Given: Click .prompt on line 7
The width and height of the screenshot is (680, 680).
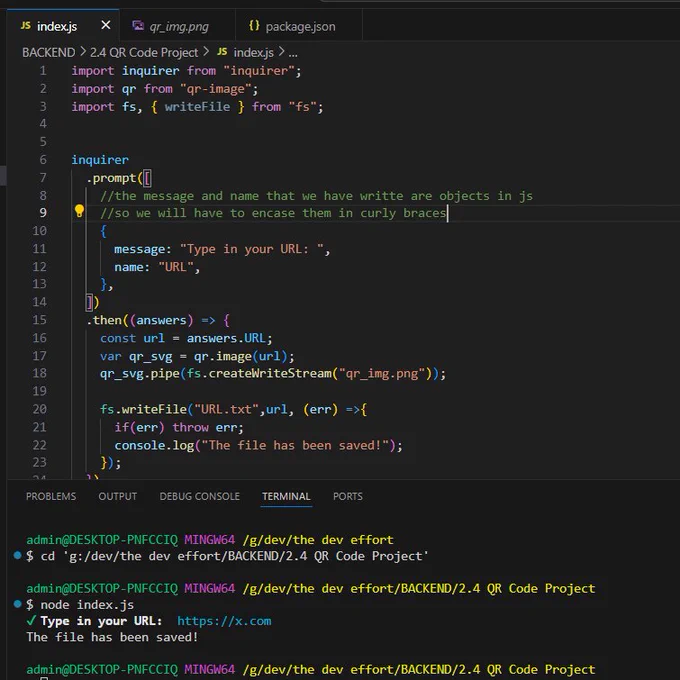Looking at the screenshot, I should pyautogui.click(x=111, y=178).
